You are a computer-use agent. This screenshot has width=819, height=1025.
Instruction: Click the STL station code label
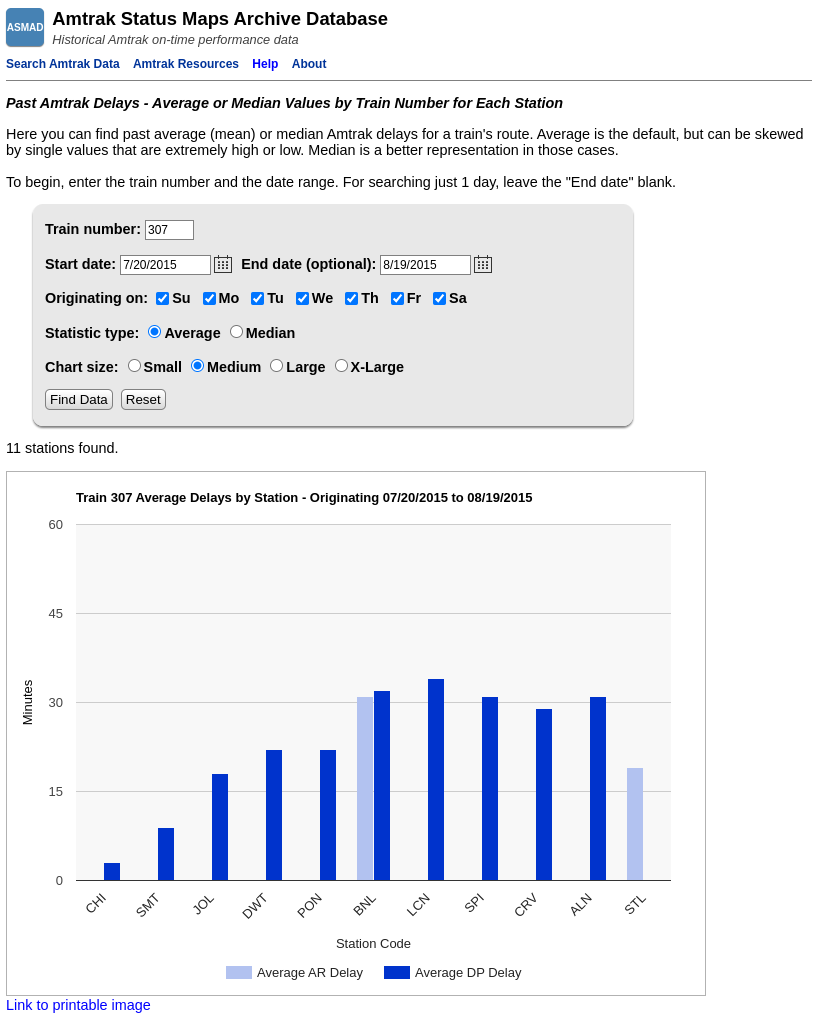[635, 905]
